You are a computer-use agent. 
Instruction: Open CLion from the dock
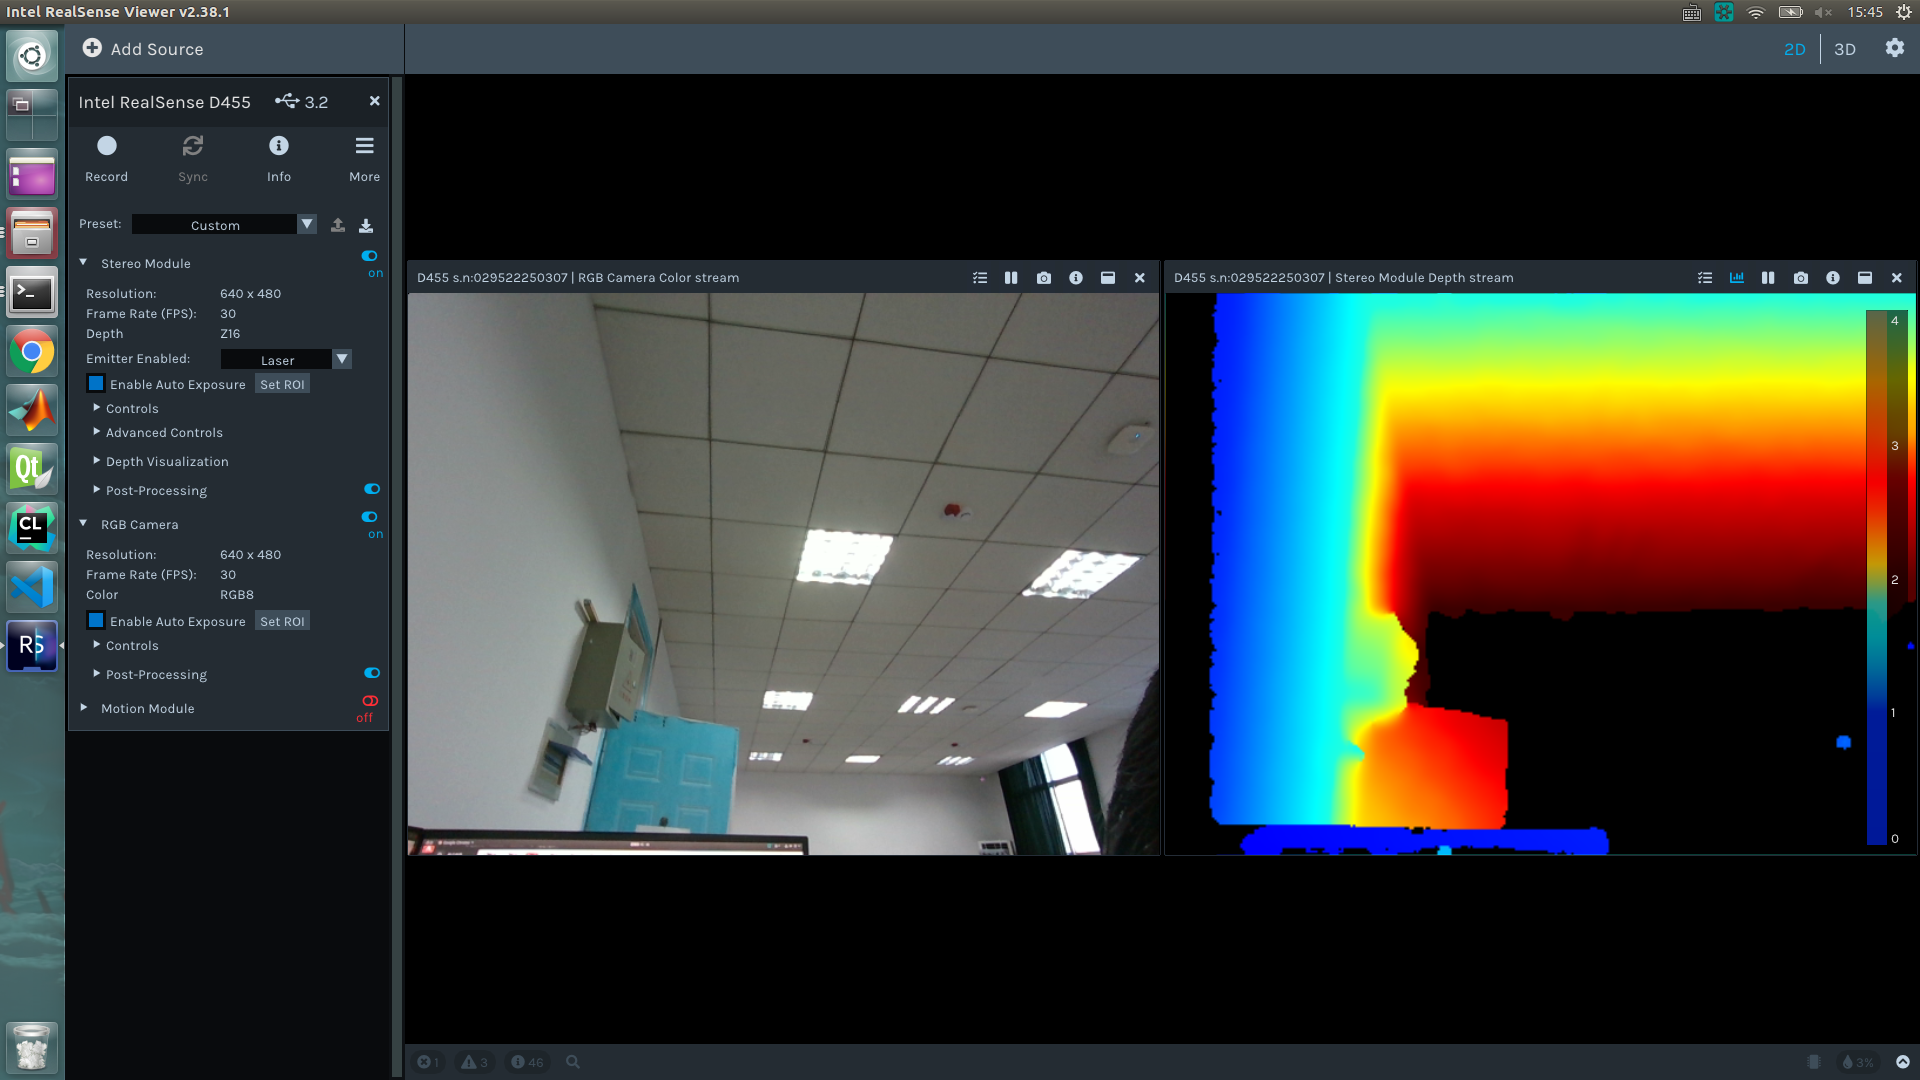coord(32,528)
